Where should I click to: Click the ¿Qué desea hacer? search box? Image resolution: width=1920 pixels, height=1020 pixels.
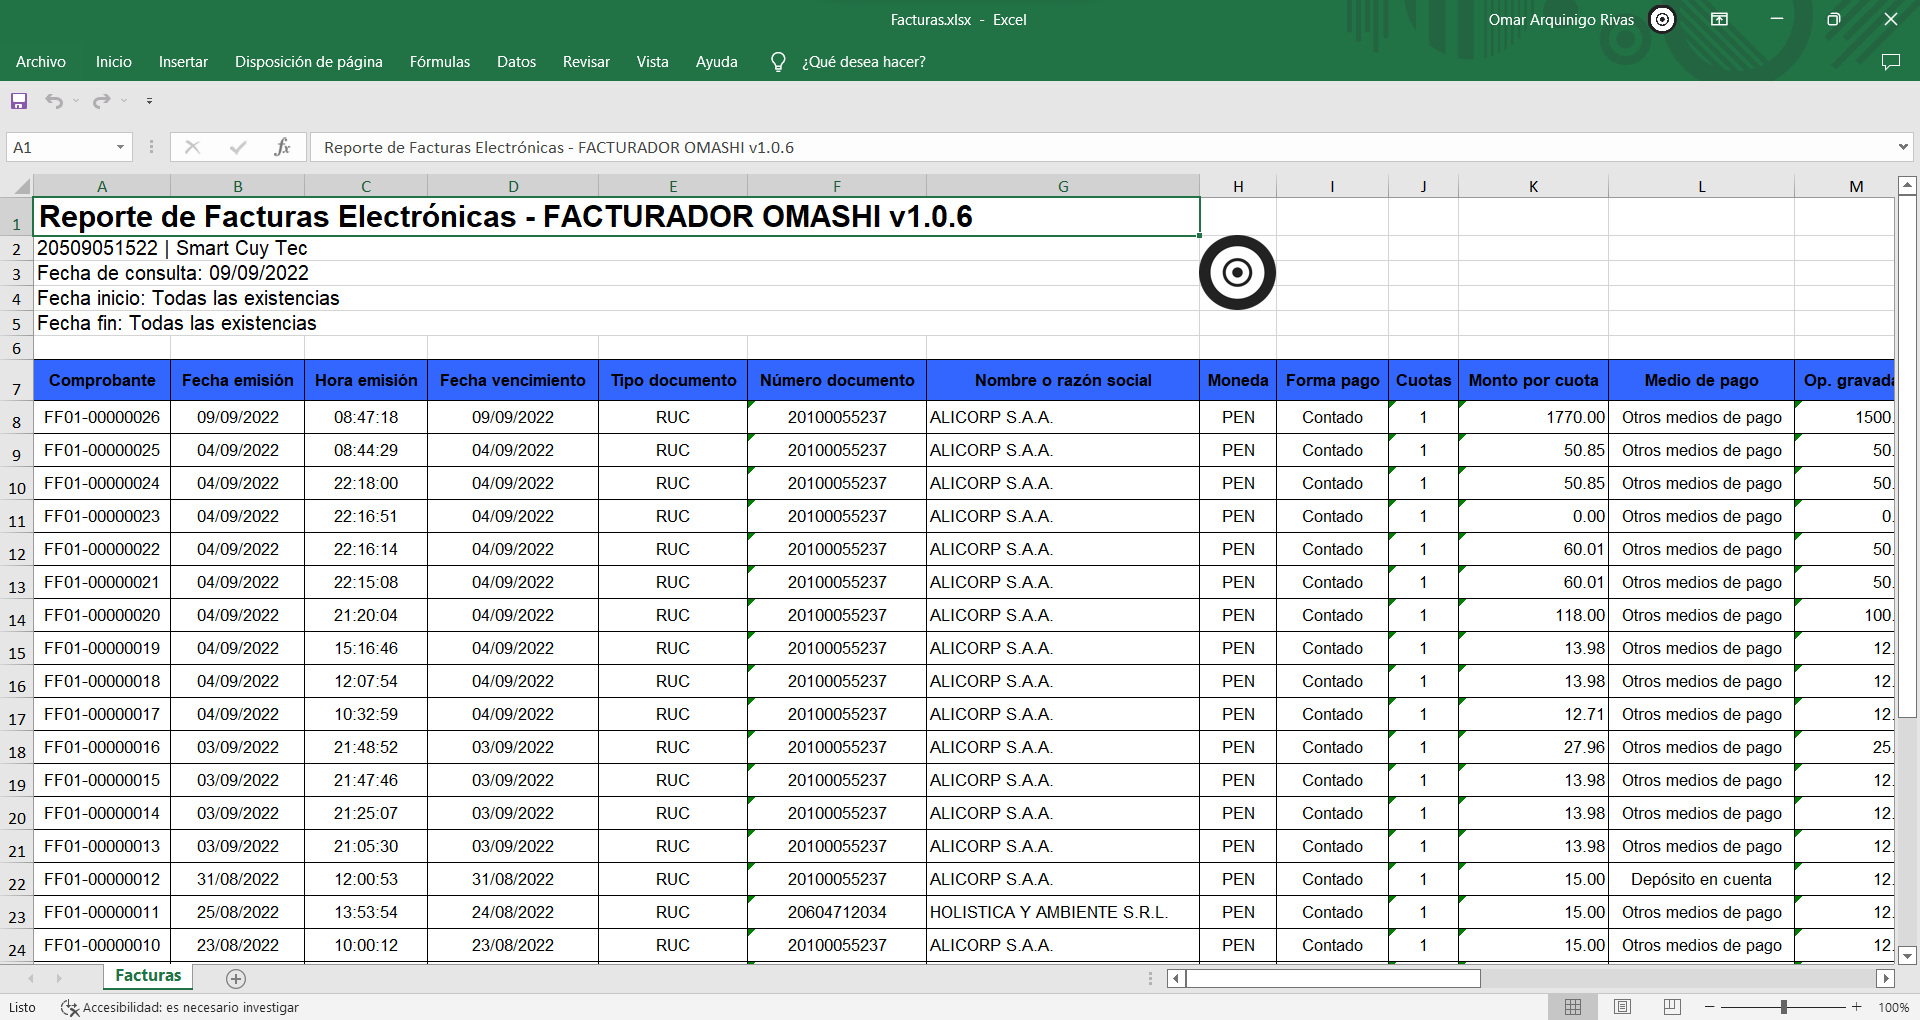(864, 62)
